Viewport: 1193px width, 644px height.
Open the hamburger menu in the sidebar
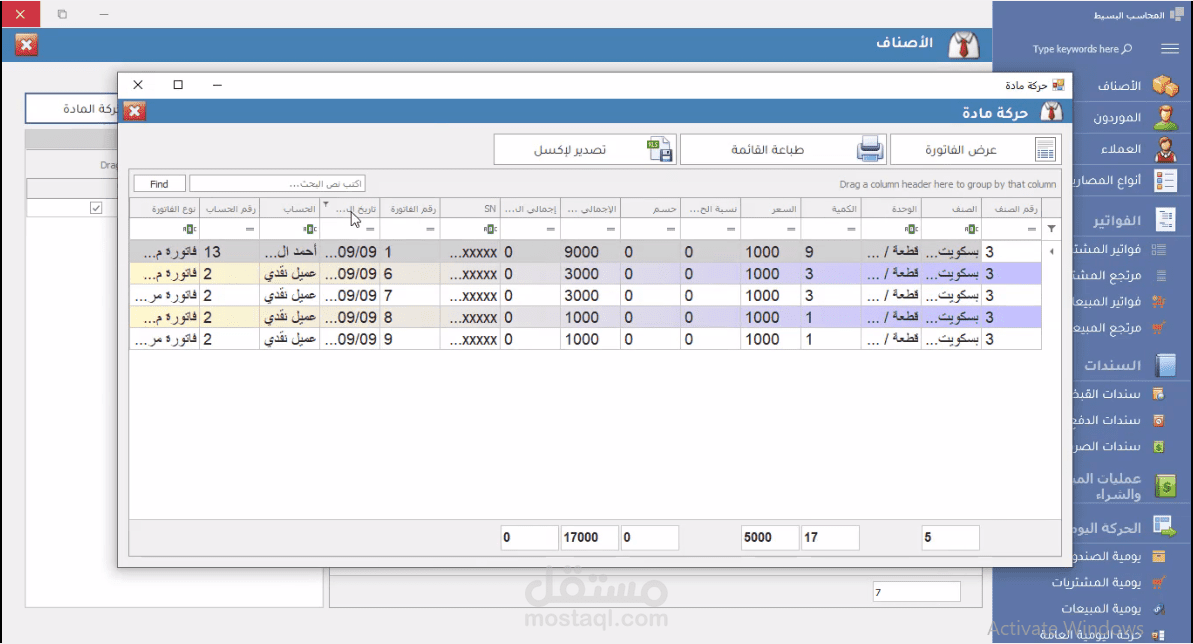[1169, 49]
